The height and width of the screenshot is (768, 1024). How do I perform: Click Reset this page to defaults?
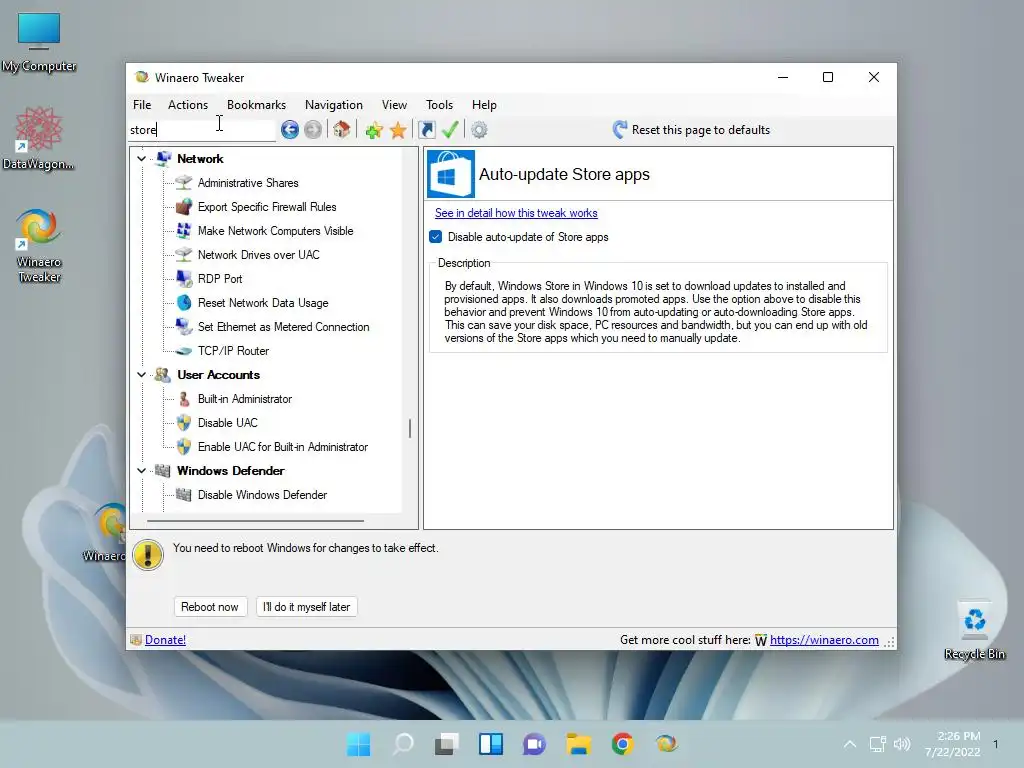tap(692, 130)
